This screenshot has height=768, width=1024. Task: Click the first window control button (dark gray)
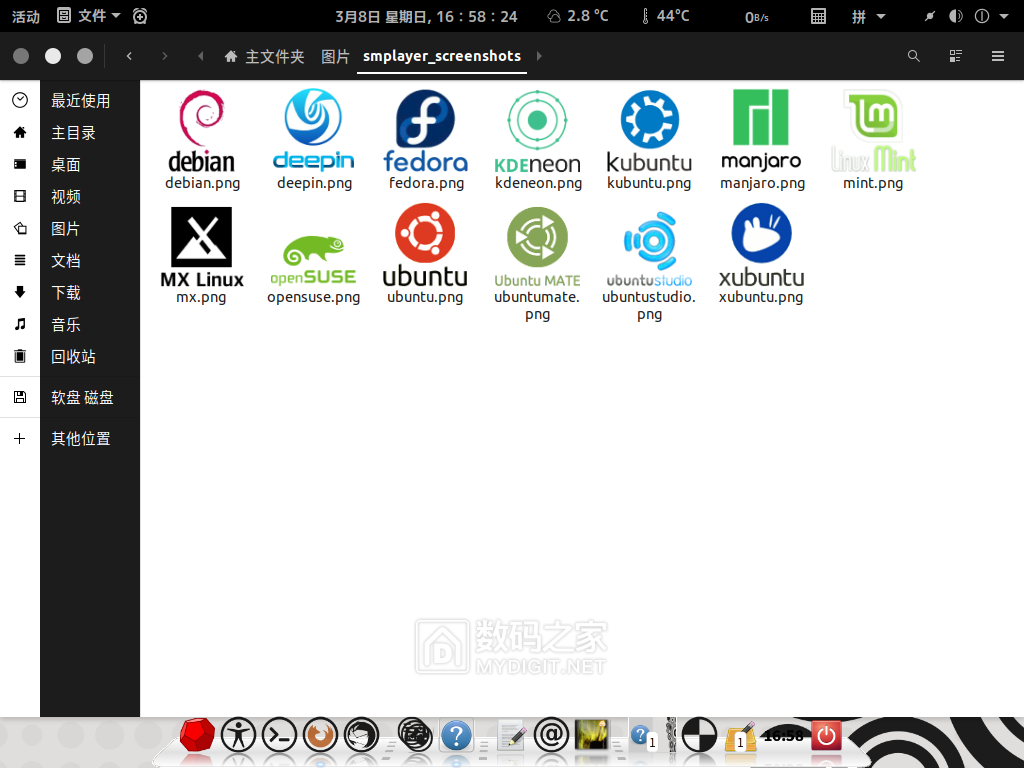(21, 56)
